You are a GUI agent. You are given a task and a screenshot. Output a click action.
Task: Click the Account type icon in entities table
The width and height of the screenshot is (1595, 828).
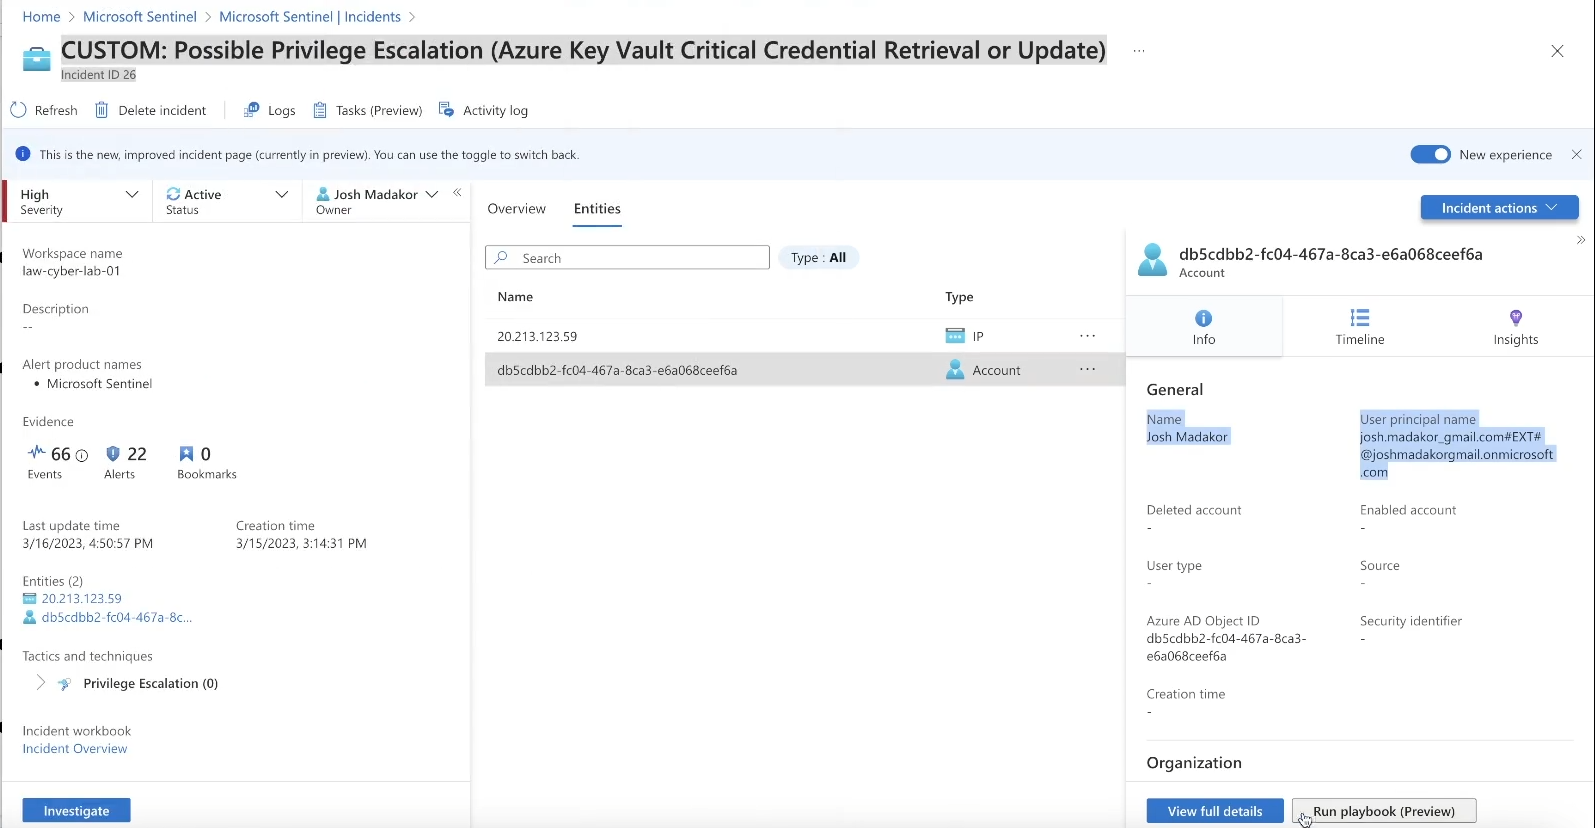[955, 370]
